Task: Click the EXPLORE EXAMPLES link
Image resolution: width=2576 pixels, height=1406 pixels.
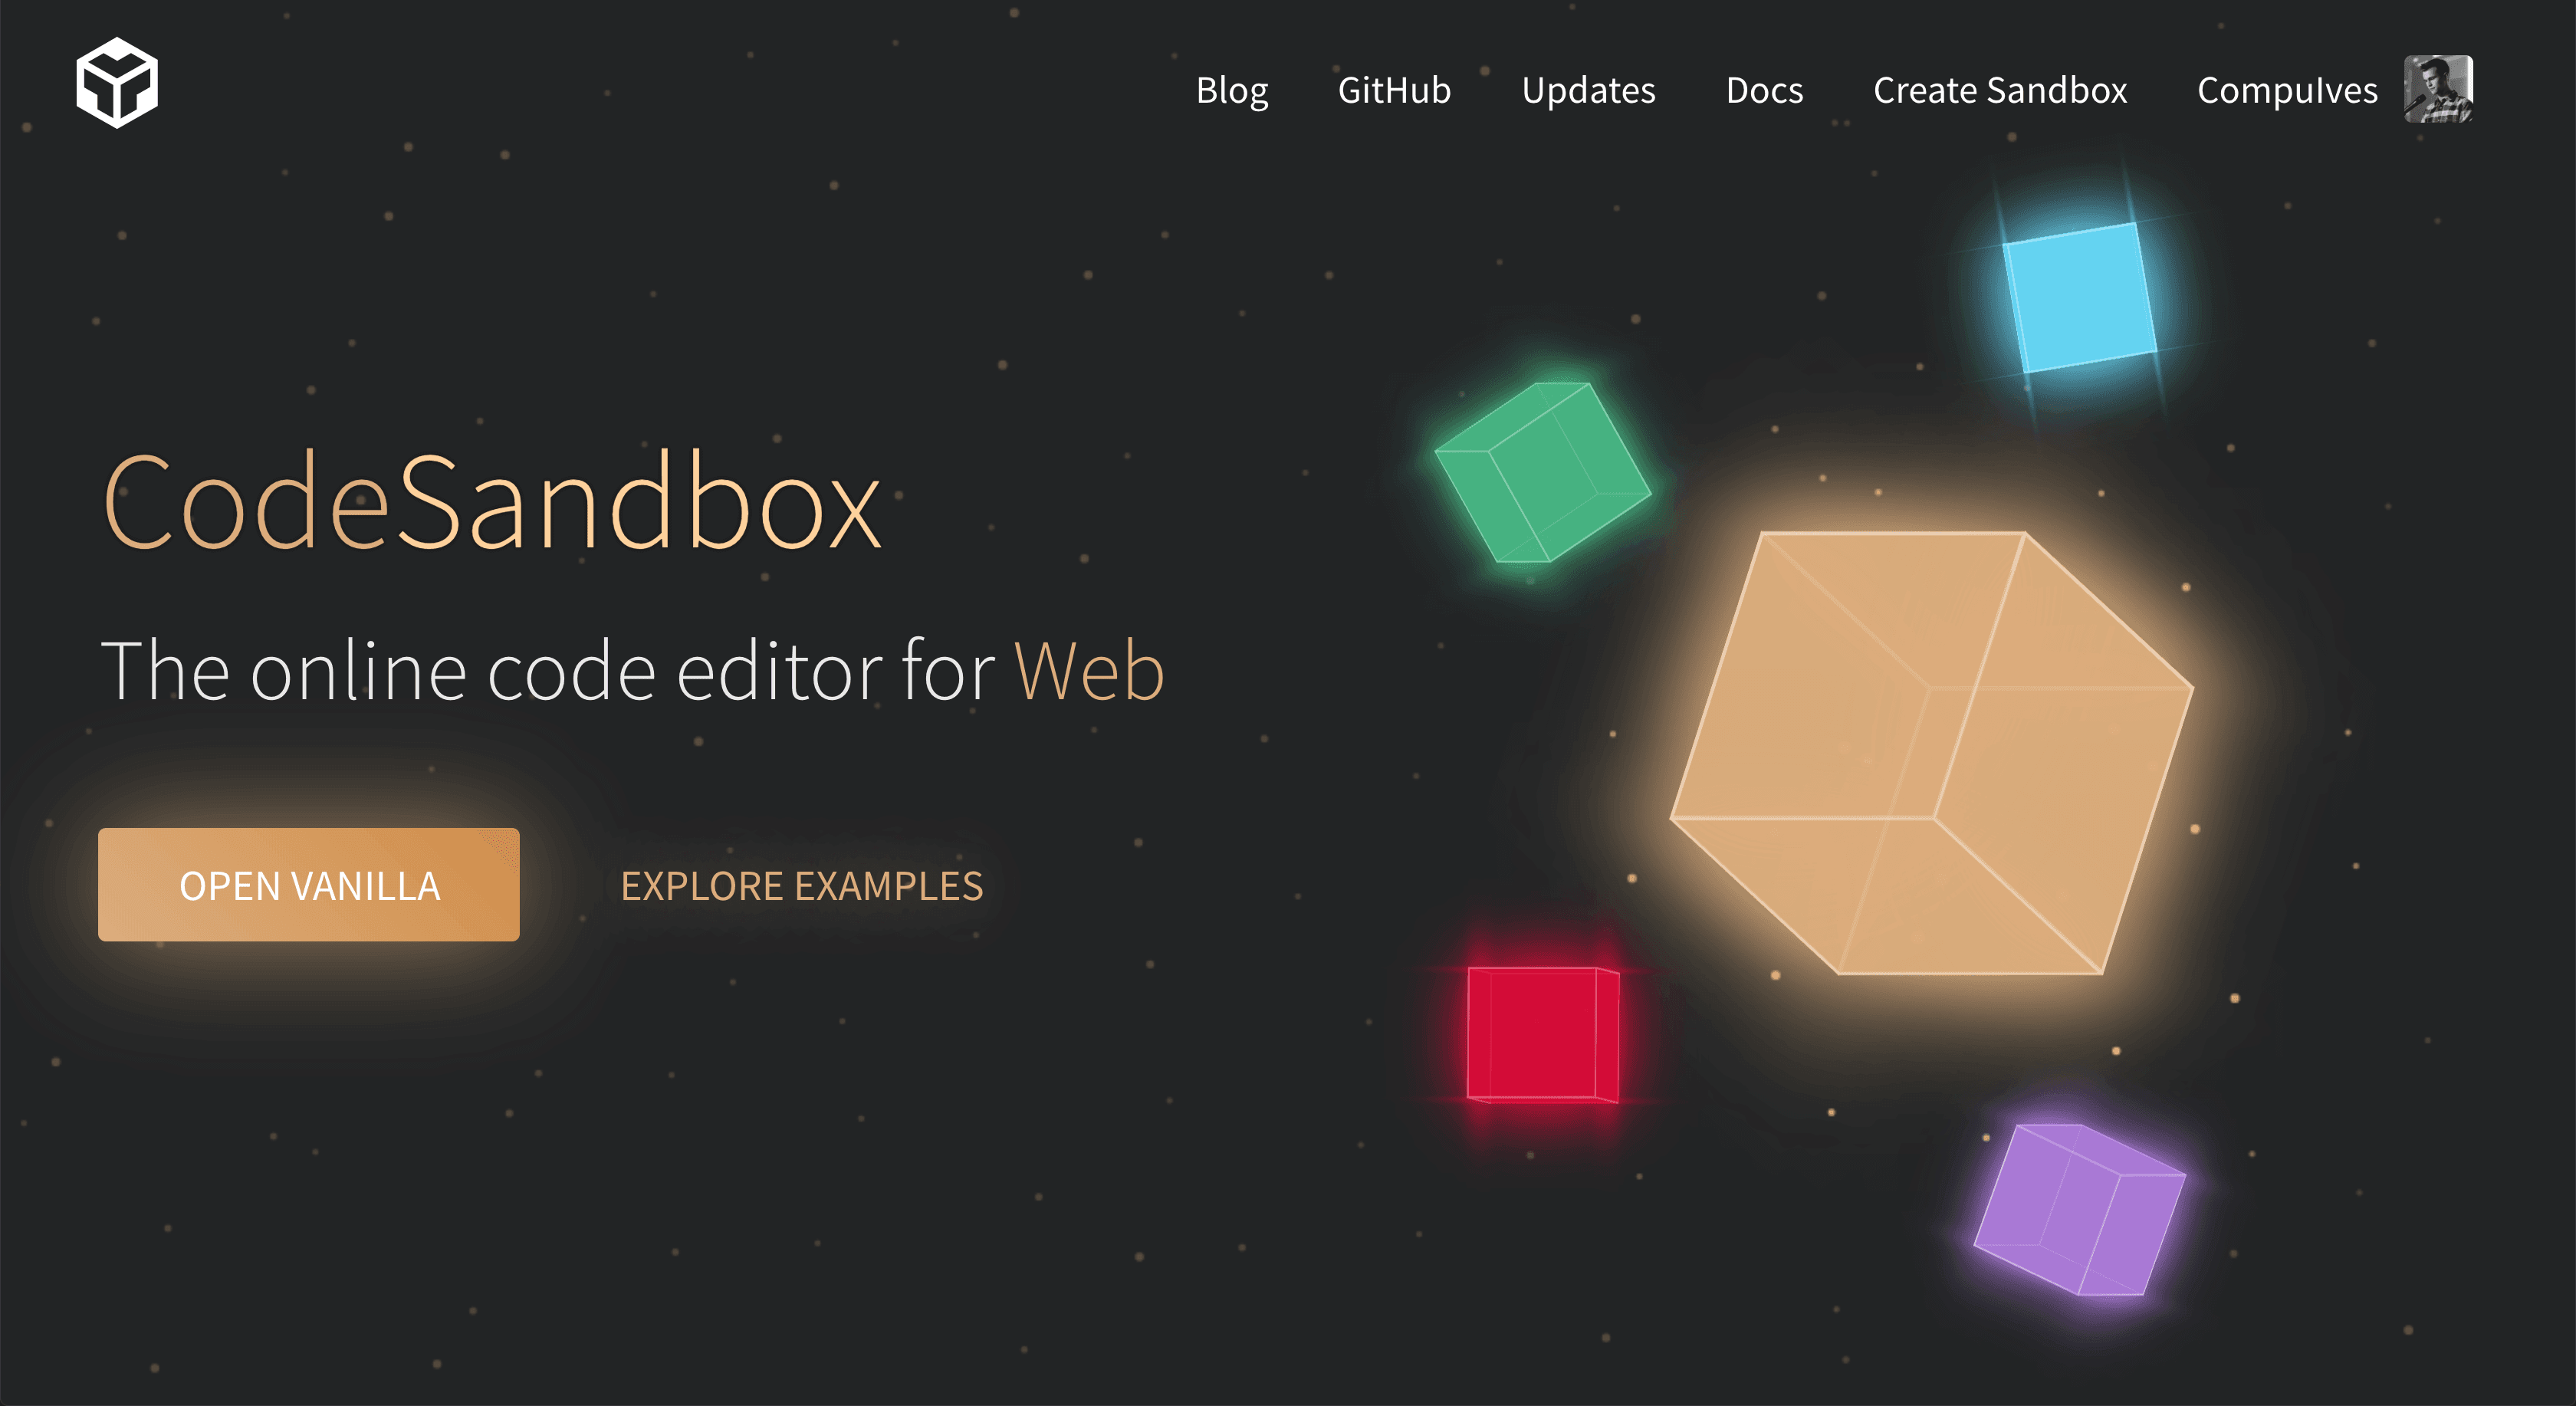Action: coord(801,883)
